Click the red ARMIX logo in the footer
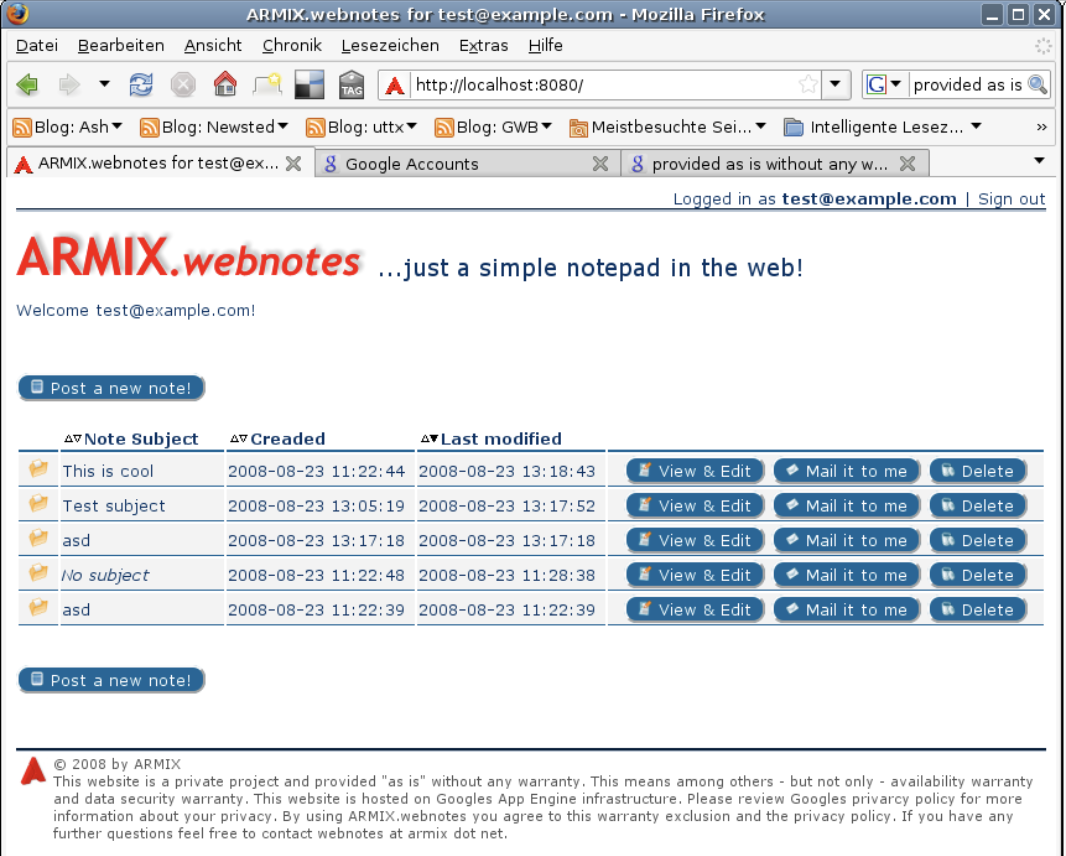 tap(31, 771)
